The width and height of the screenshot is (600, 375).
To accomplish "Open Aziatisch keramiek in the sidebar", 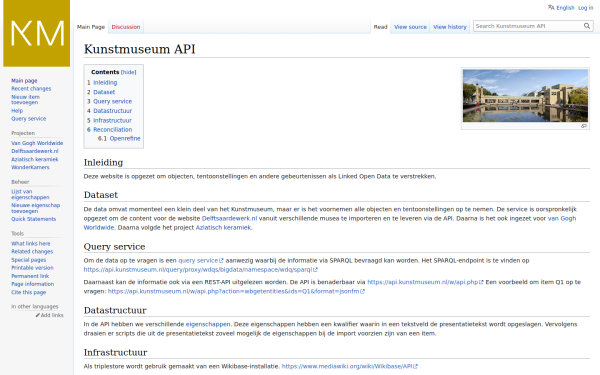I will coord(35,159).
